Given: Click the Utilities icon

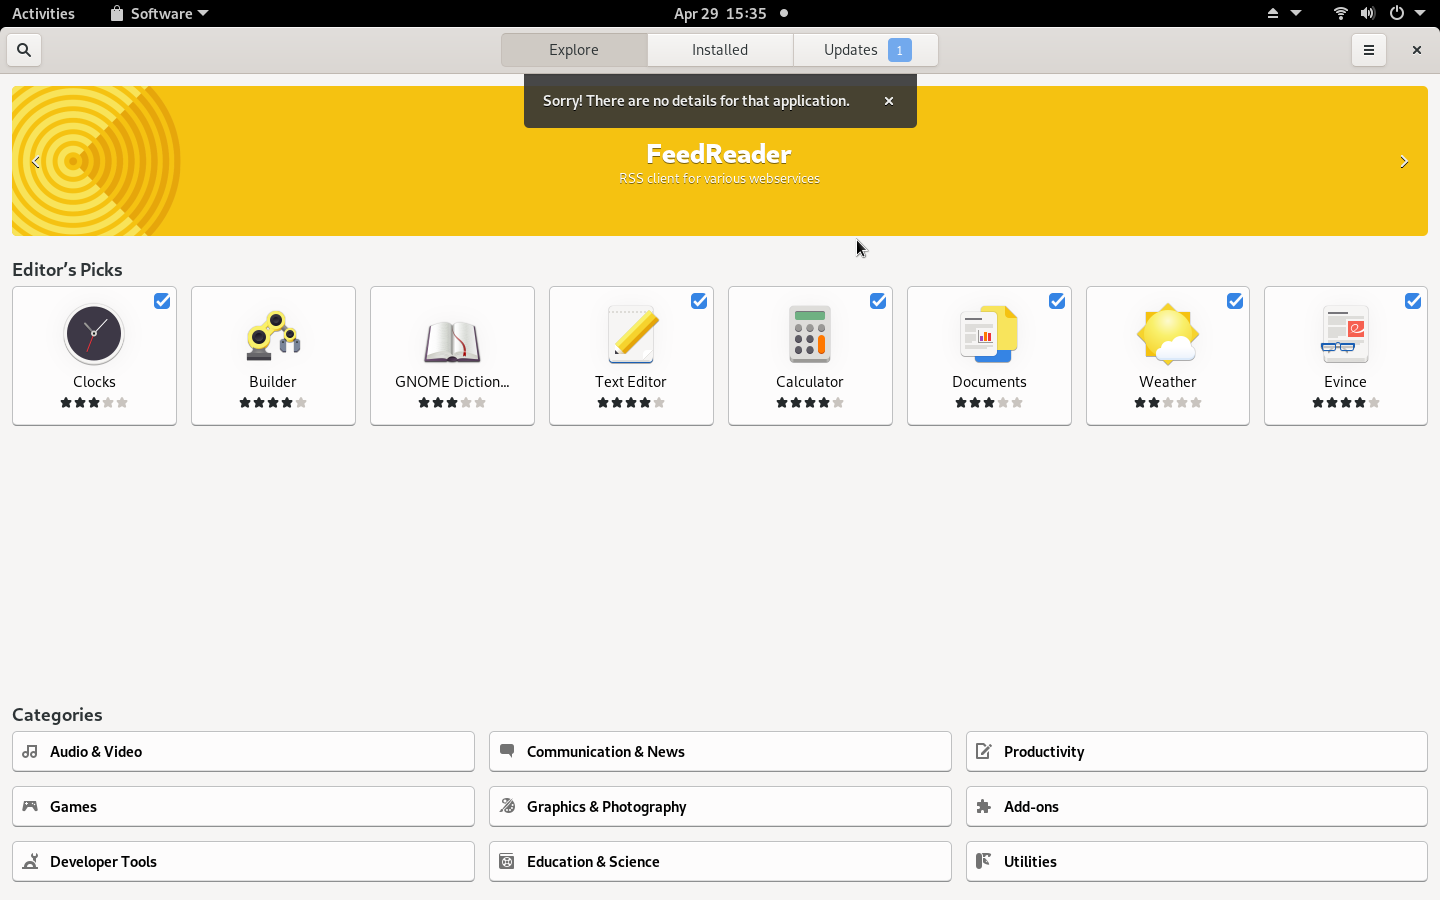Looking at the screenshot, I should (984, 861).
